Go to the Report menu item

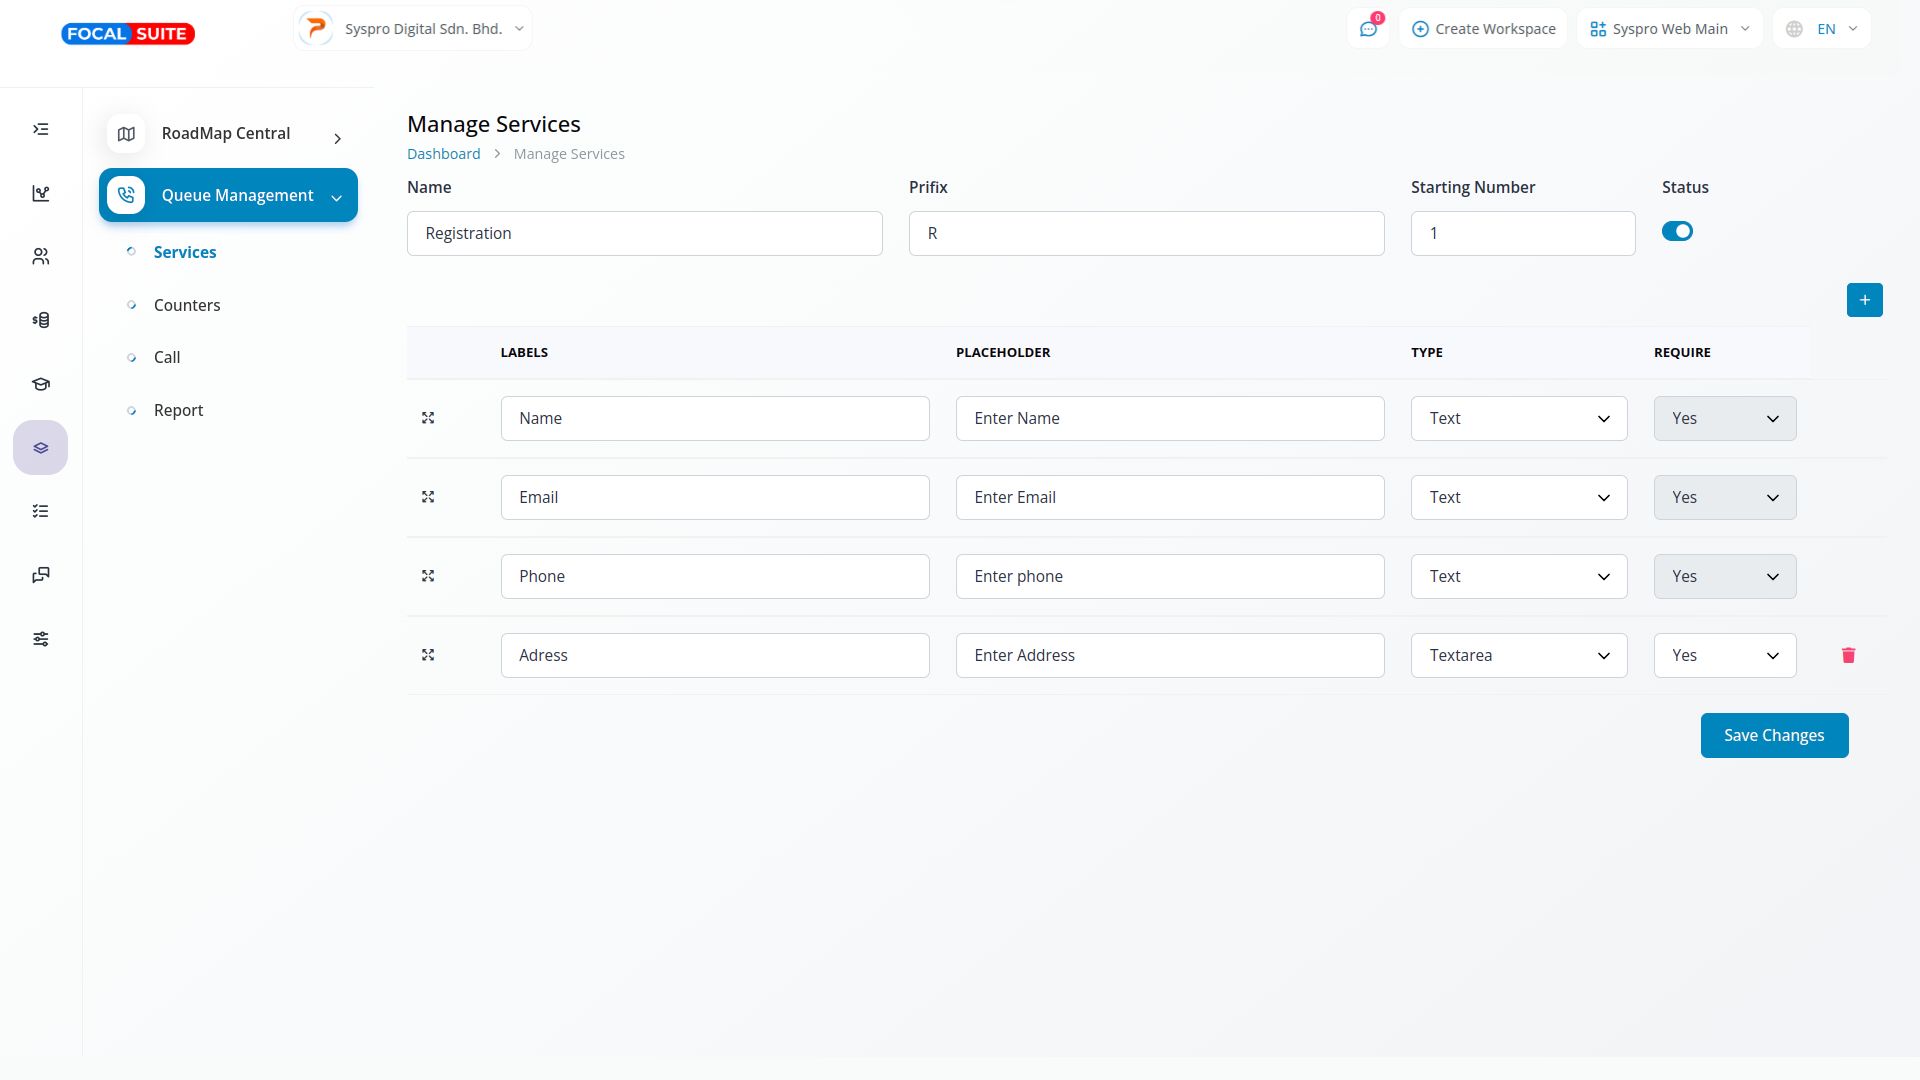point(178,410)
